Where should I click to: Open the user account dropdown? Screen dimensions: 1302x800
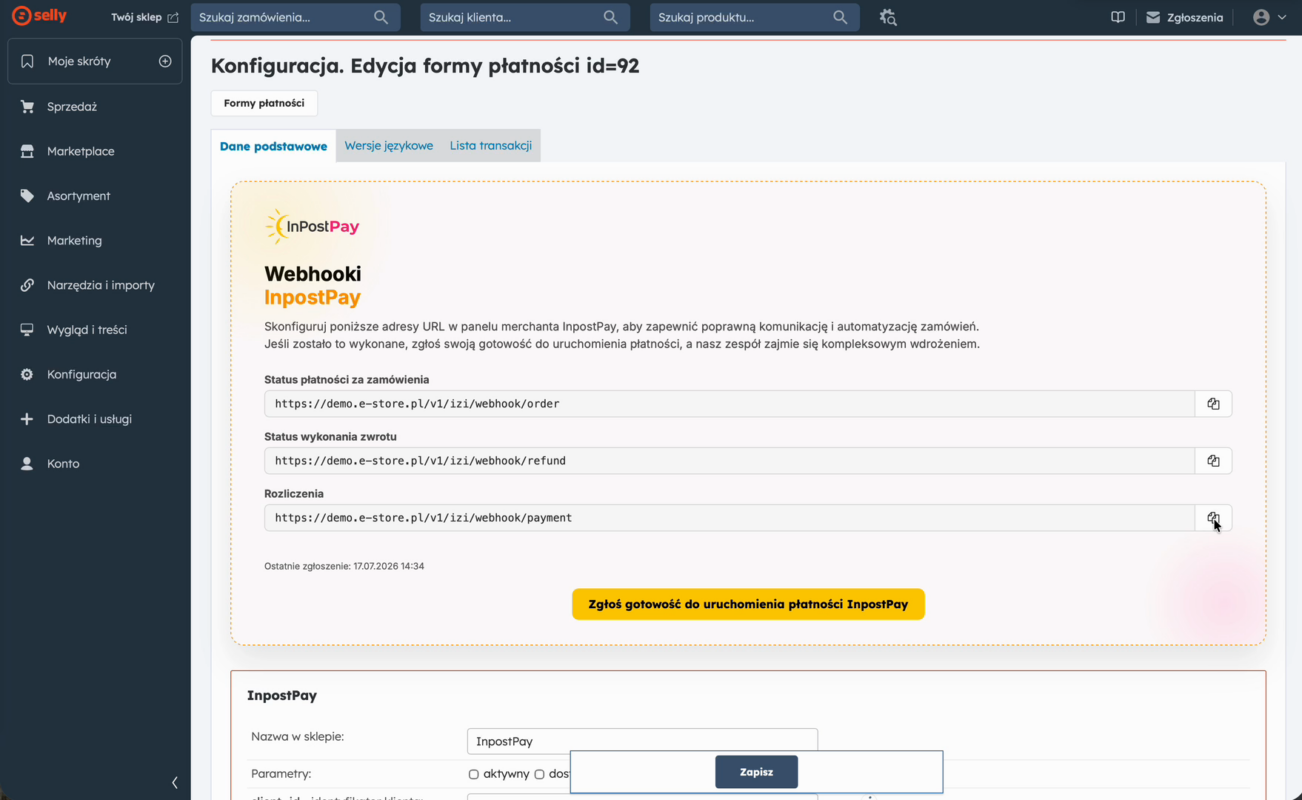[1269, 17]
